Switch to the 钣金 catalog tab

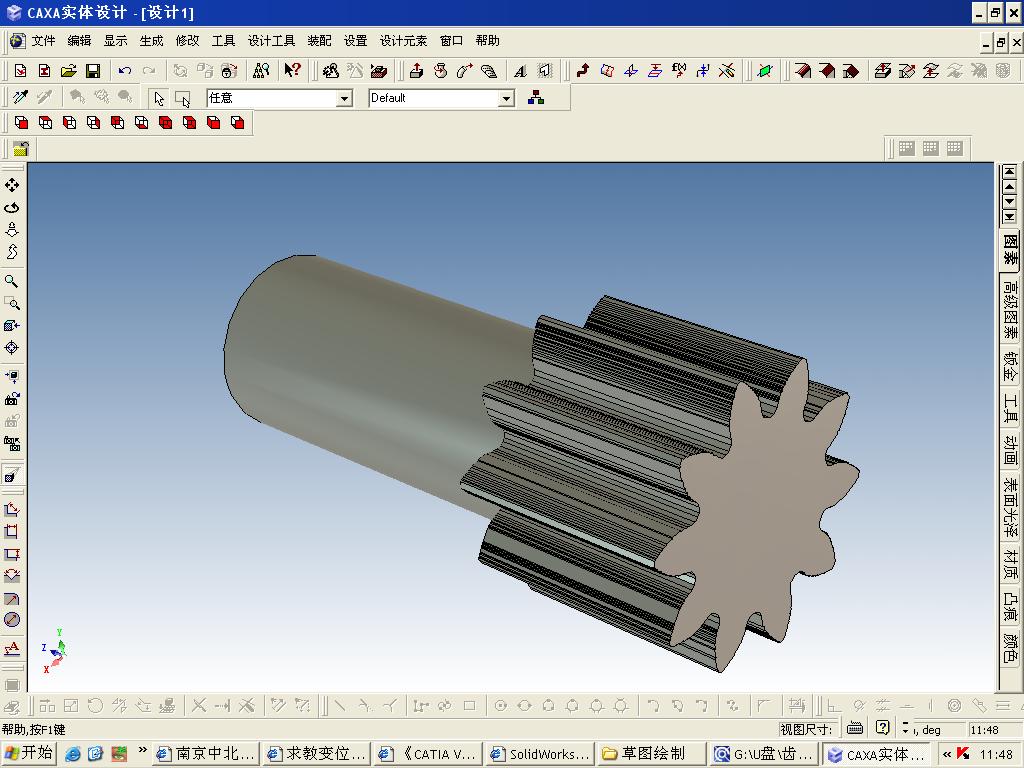[1010, 367]
